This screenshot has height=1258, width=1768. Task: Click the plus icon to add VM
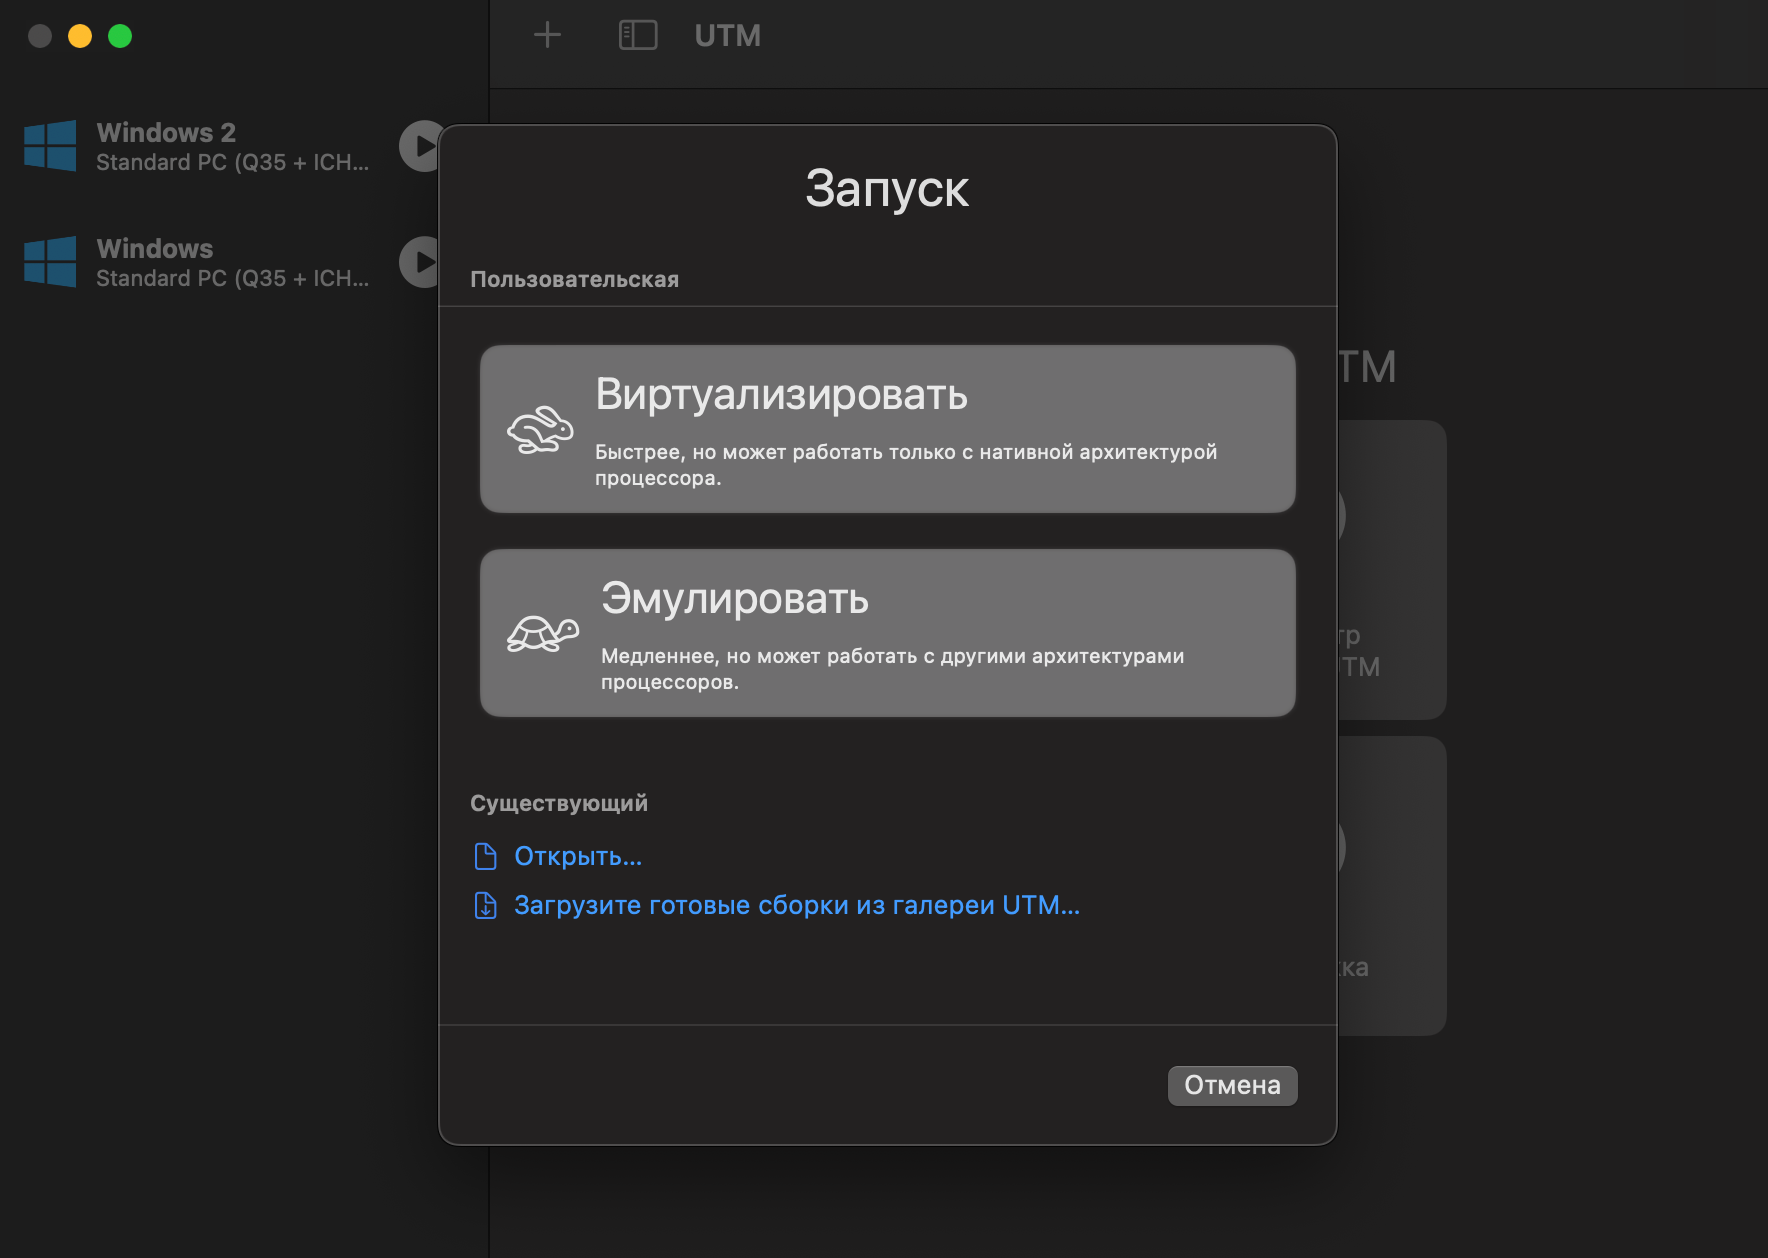[x=547, y=36]
